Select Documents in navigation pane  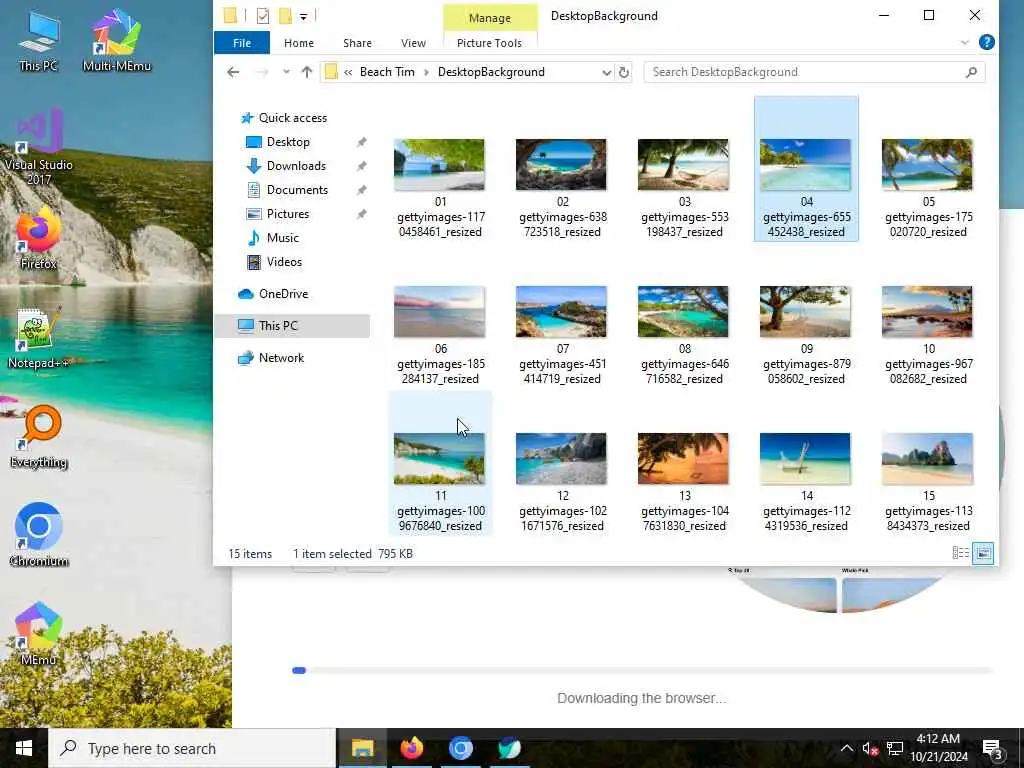tap(297, 190)
